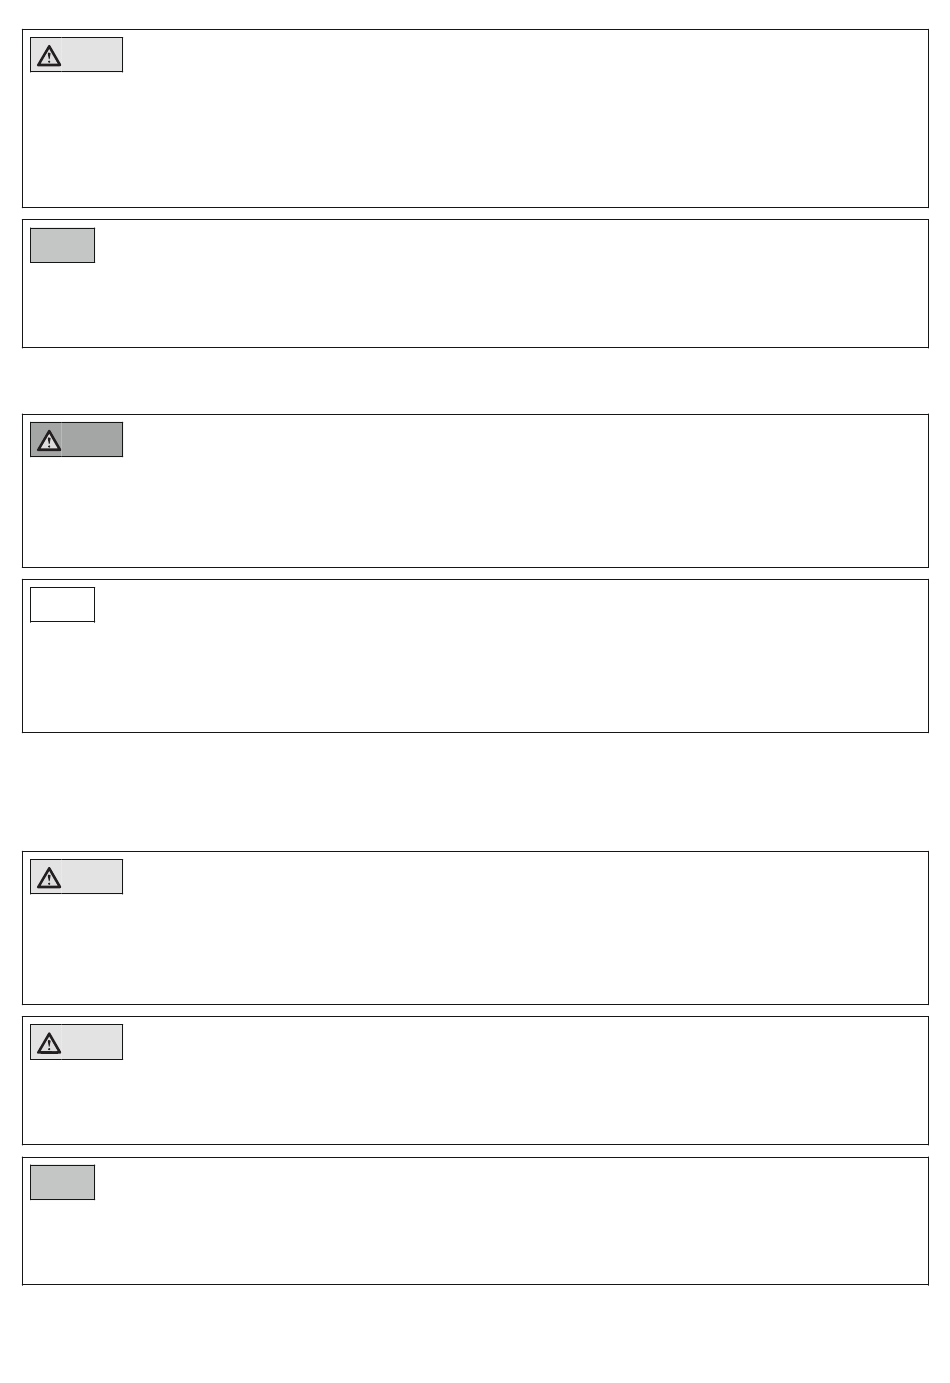The width and height of the screenshot is (950, 1383).
Task: Click the gray label in the last box
Action: (x=62, y=1182)
